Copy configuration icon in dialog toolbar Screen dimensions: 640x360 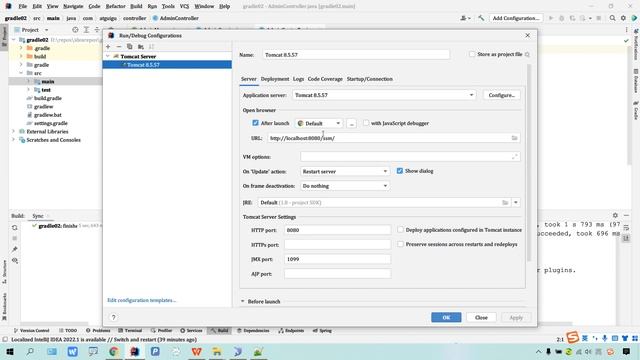tap(129, 47)
